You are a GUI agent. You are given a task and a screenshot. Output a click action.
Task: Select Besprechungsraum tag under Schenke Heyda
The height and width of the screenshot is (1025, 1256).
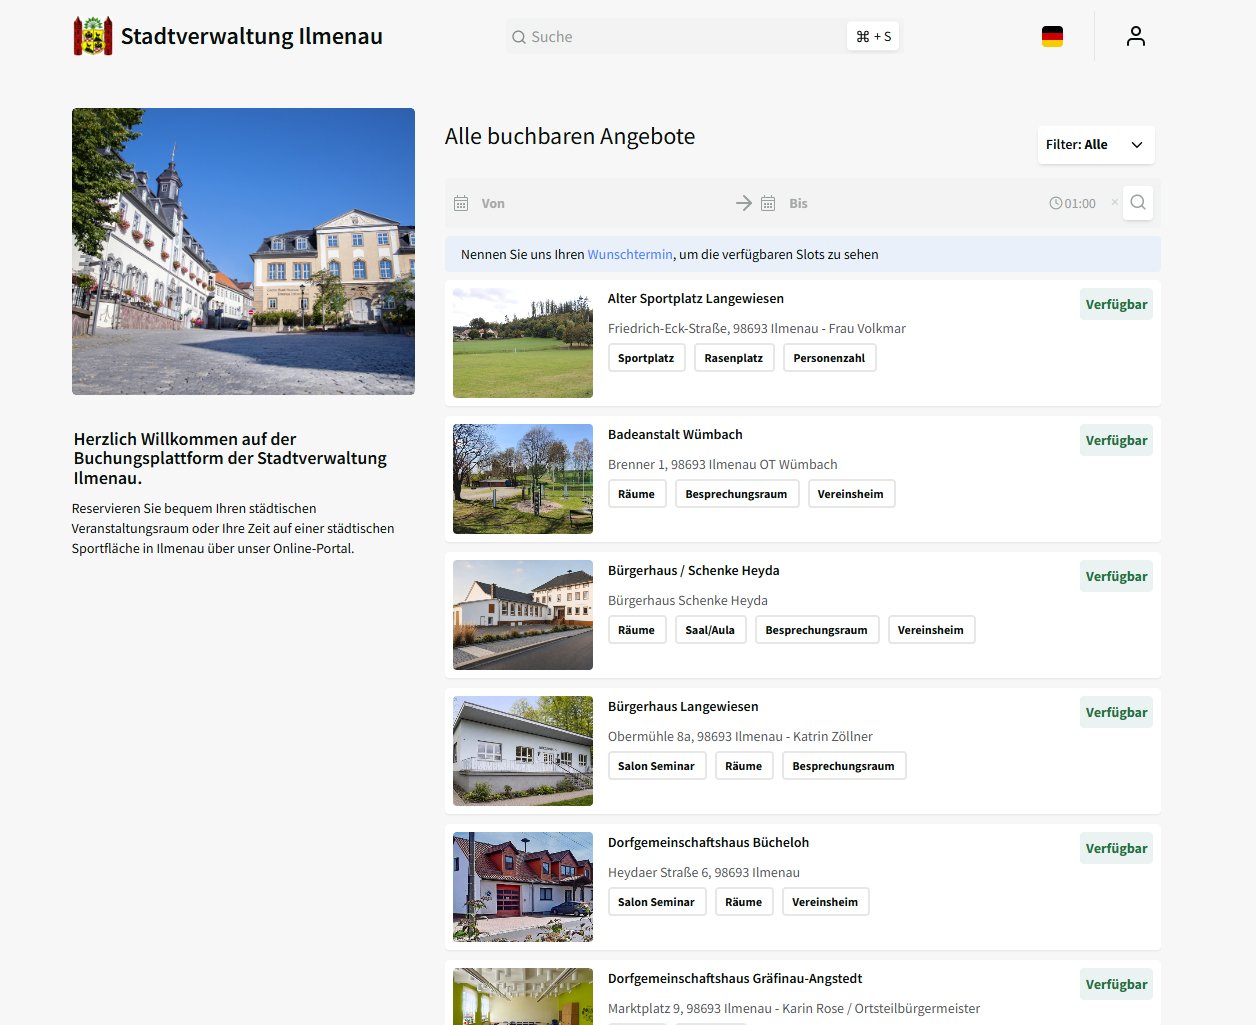(x=817, y=630)
